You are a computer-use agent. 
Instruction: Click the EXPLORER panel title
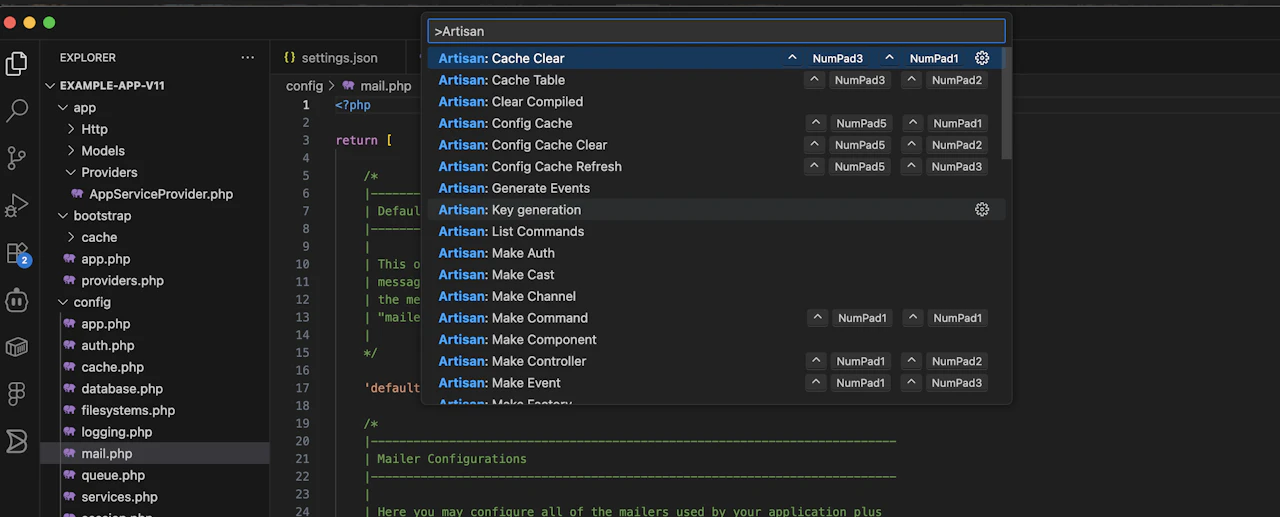[x=88, y=58]
